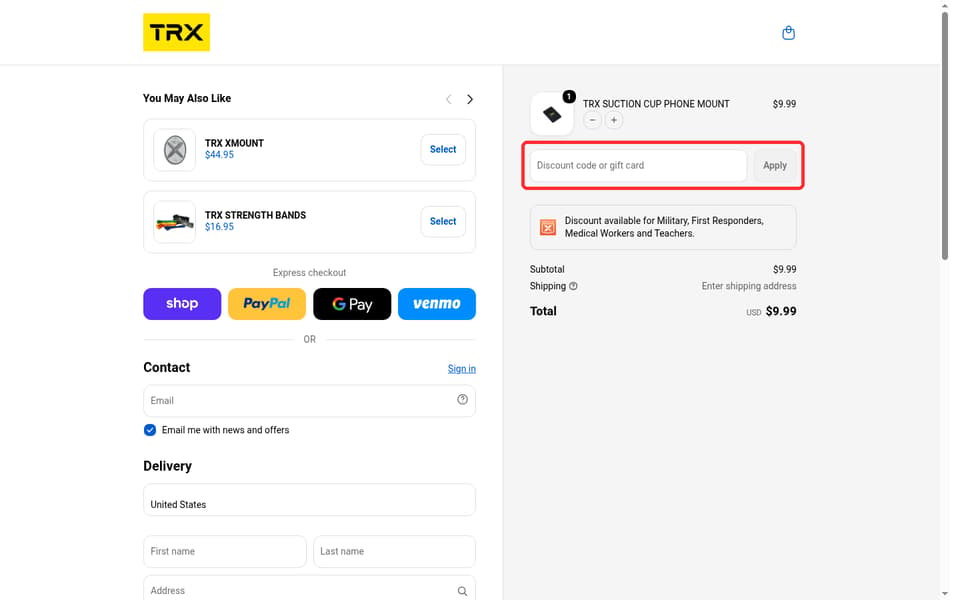Click the TRX XMOUNT product image

pos(174,150)
